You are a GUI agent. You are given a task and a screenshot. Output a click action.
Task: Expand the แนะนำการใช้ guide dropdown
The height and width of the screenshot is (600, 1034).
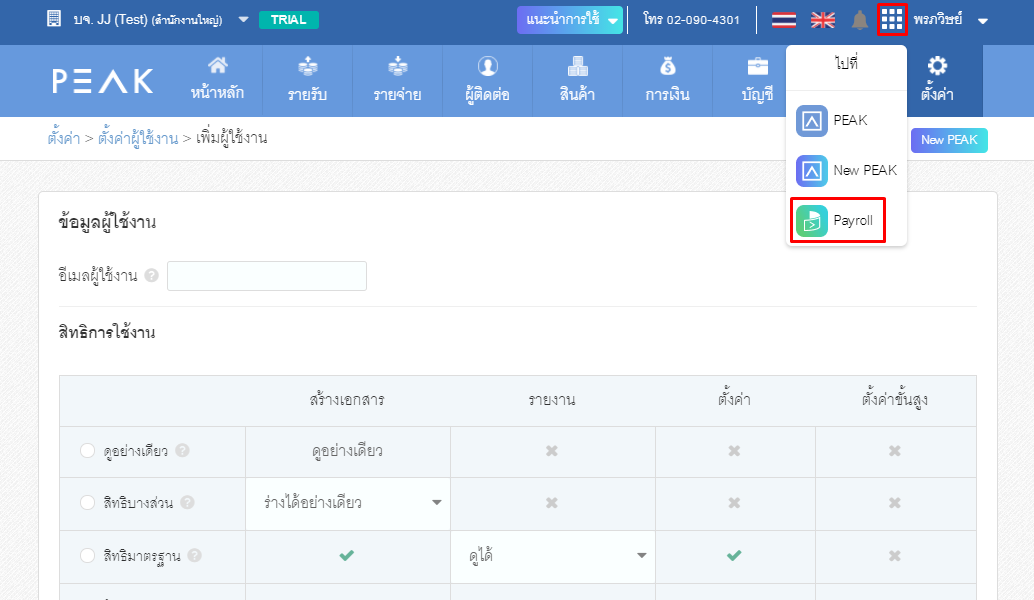coord(570,20)
